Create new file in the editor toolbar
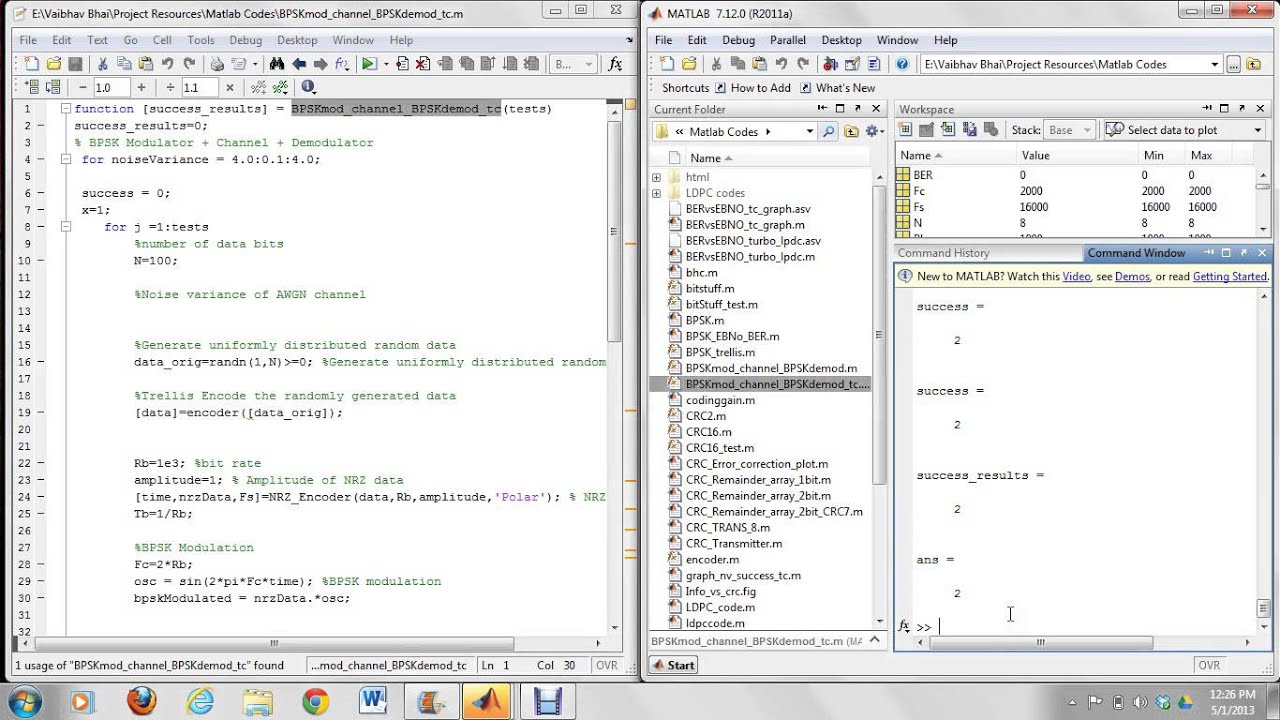Screen dimensions: 1280x720 click(x=32, y=64)
